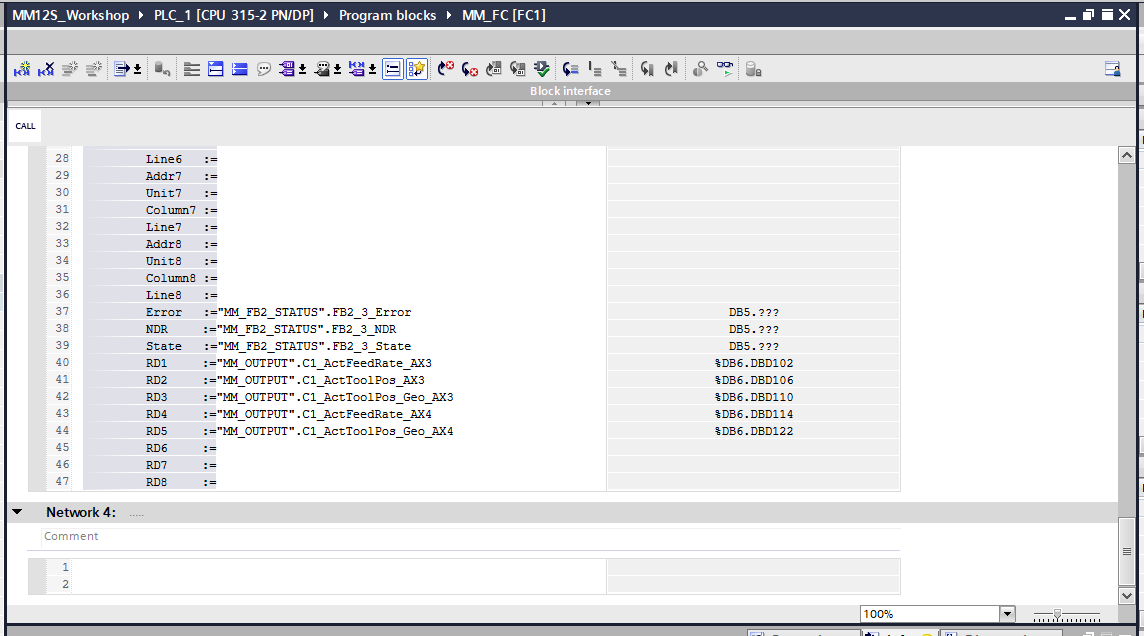This screenshot has width=1144, height=636.
Task: Click "MM_FB2_STATUS".FB2_3_Error on line 37
Action: [314, 312]
